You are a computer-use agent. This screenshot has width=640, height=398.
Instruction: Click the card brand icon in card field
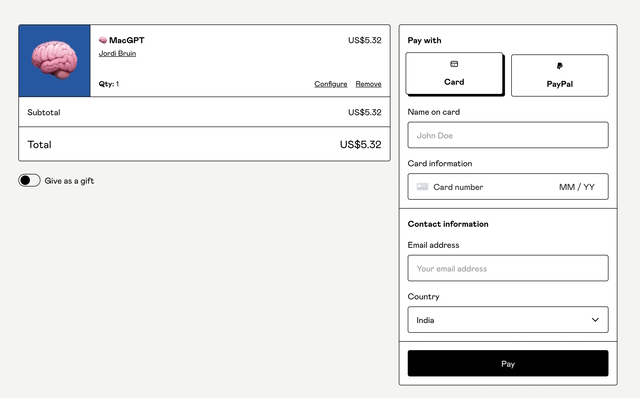coord(422,187)
